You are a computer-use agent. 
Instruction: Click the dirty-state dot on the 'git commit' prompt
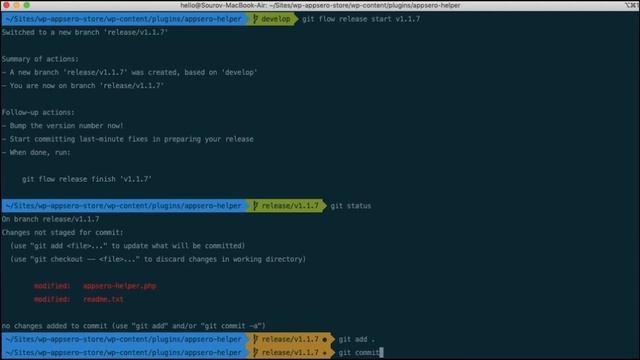325,353
